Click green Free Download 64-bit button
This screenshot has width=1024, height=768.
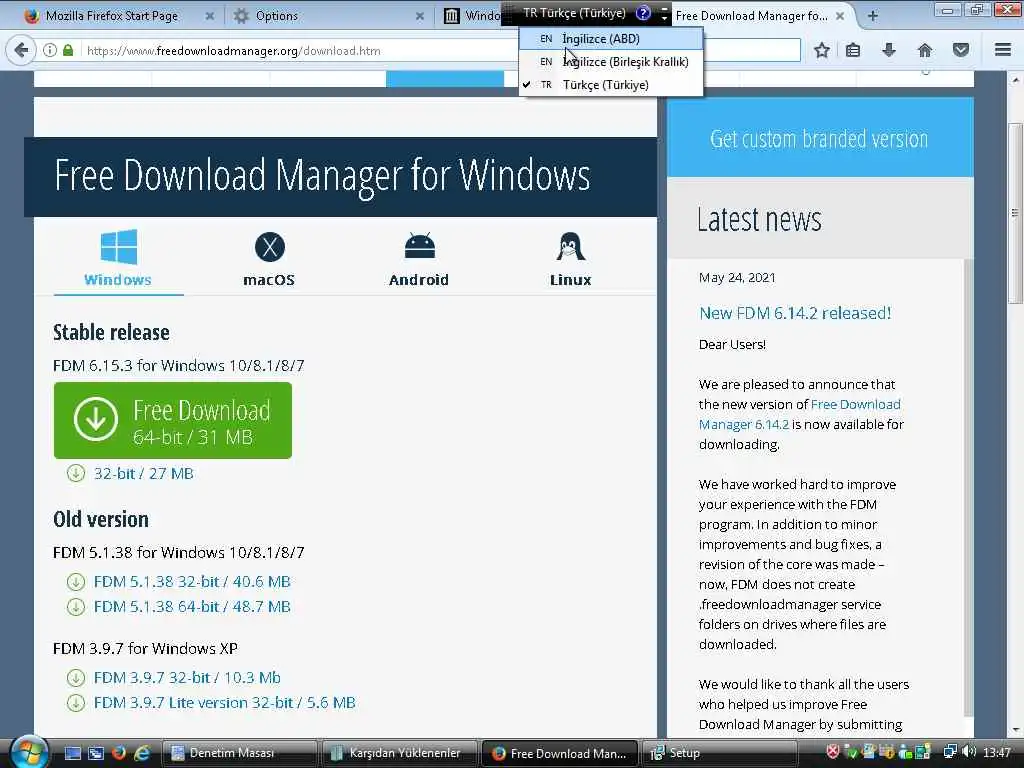coord(173,421)
